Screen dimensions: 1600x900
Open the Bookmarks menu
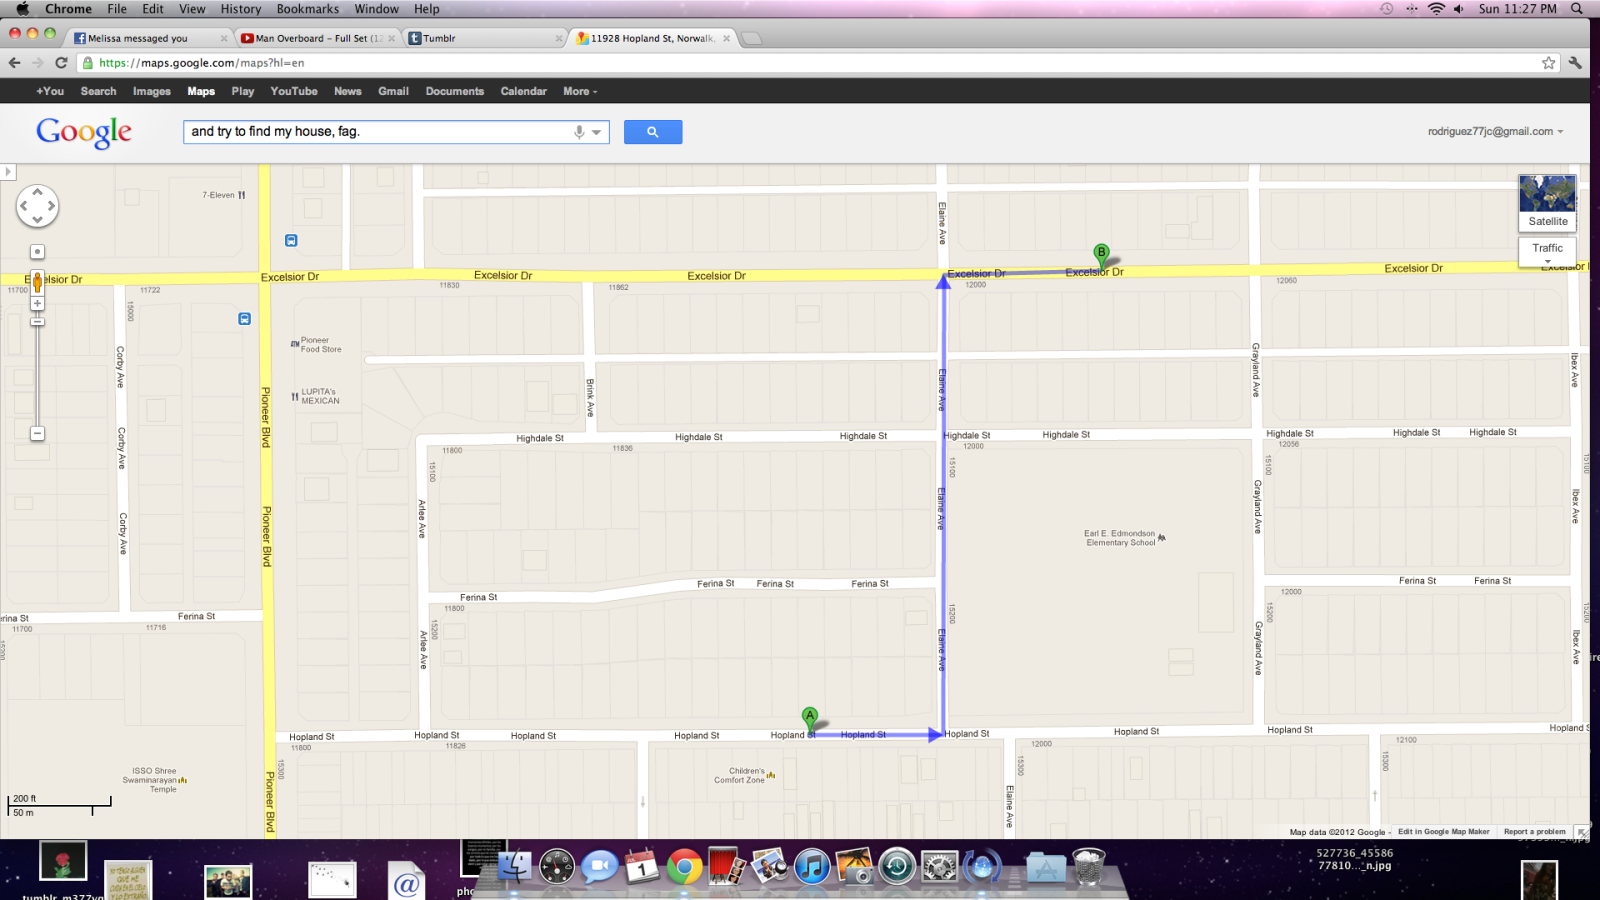(307, 9)
